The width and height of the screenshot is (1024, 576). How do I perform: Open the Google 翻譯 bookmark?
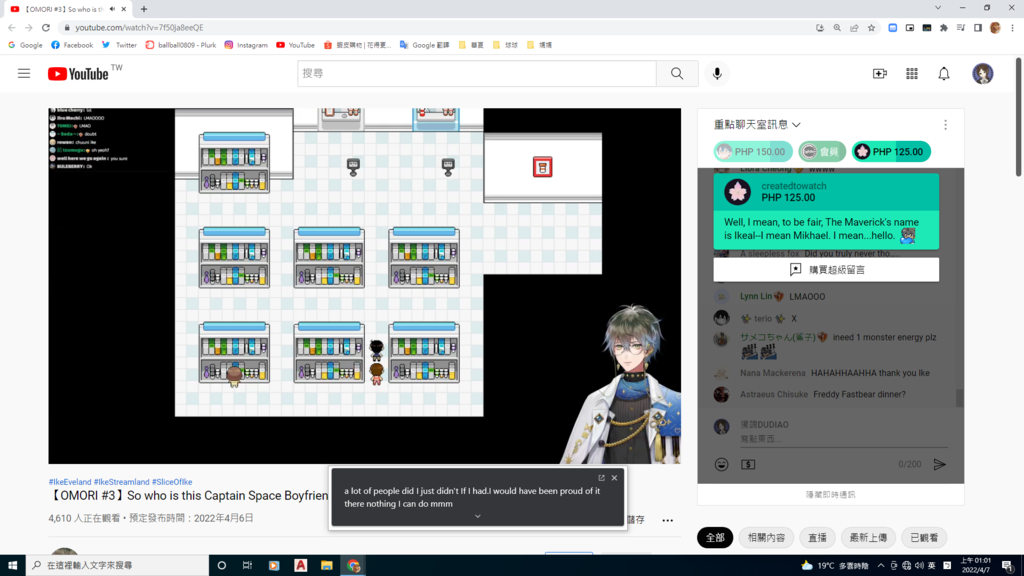pyautogui.click(x=424, y=45)
